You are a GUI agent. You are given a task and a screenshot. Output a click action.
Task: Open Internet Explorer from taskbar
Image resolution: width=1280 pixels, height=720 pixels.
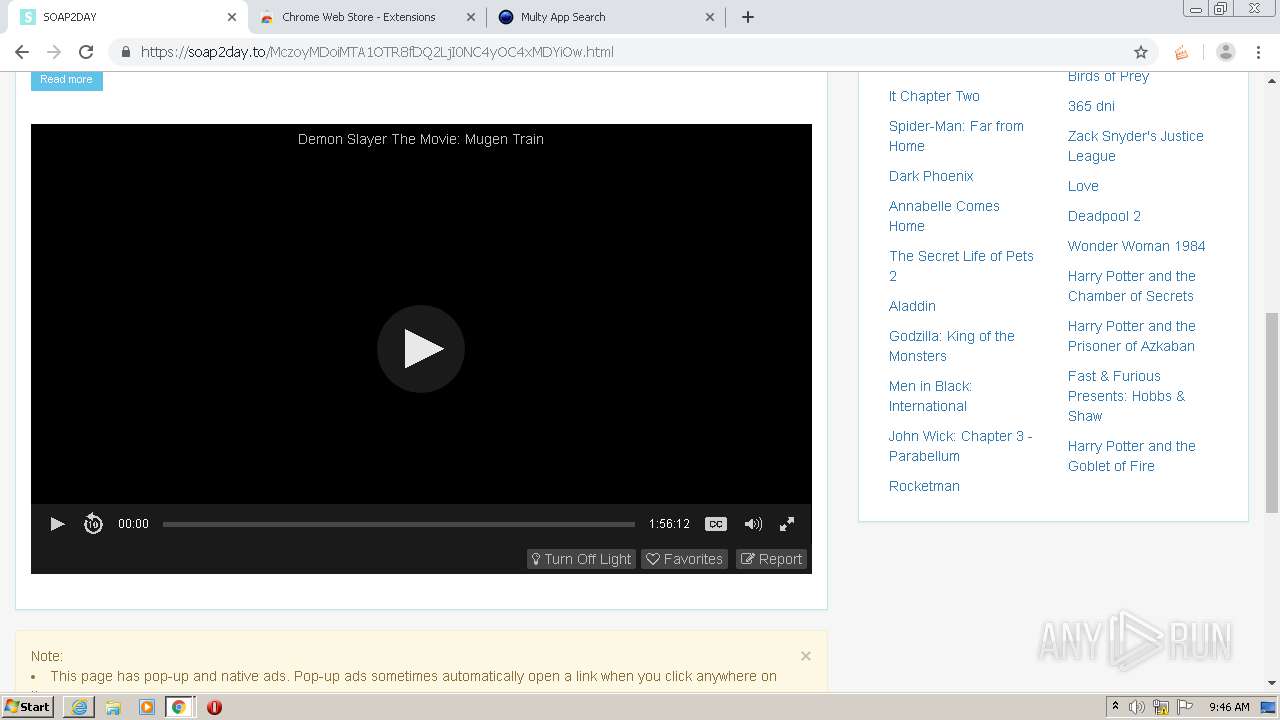pyautogui.click(x=79, y=707)
